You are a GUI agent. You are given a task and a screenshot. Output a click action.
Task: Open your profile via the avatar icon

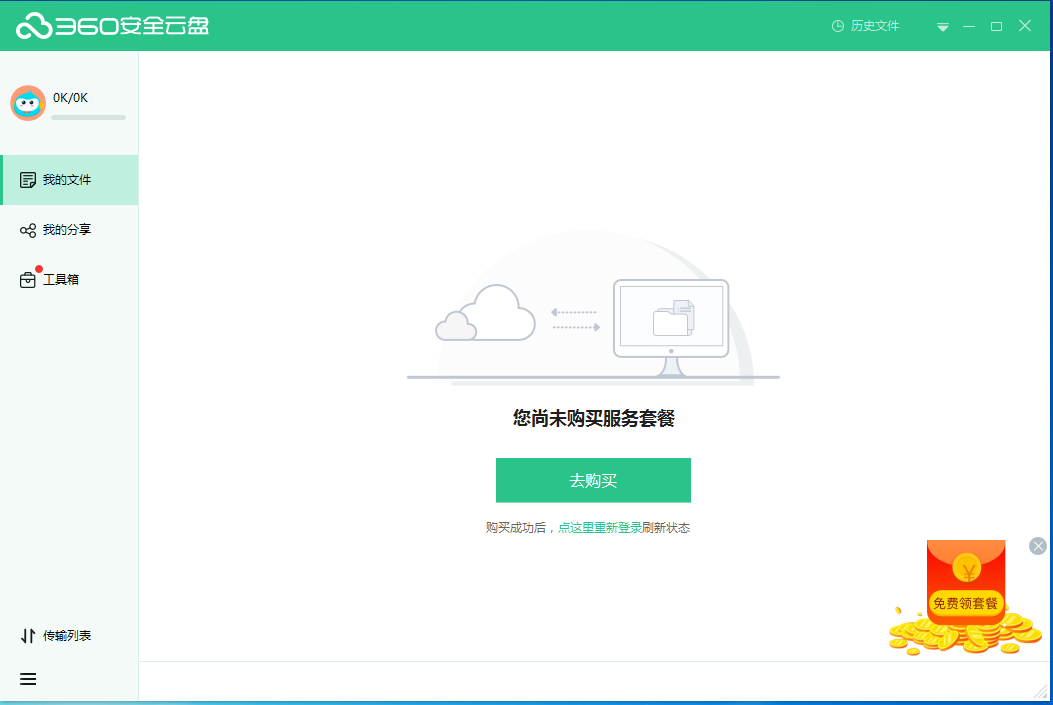point(28,102)
